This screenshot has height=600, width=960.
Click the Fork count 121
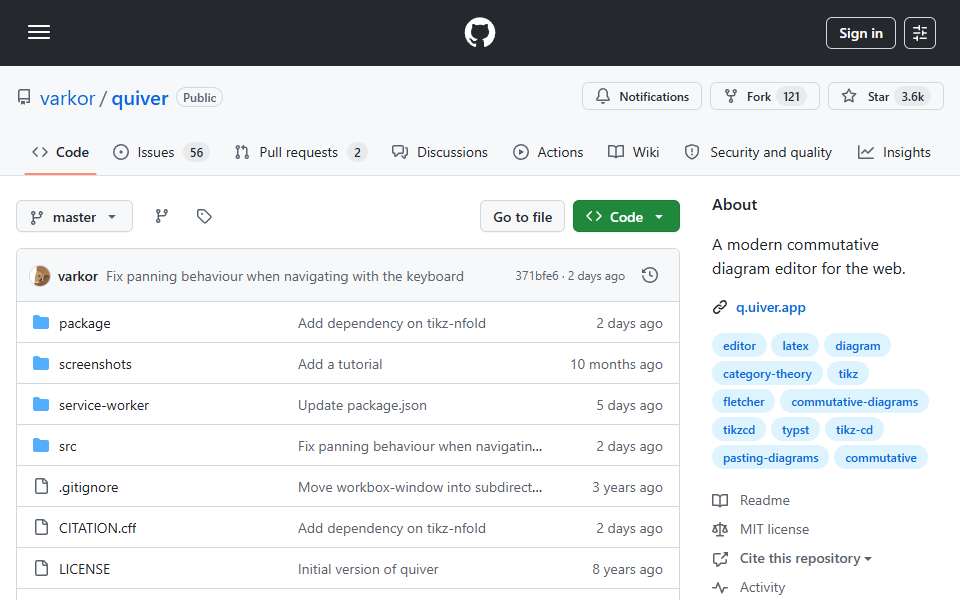[791, 97]
